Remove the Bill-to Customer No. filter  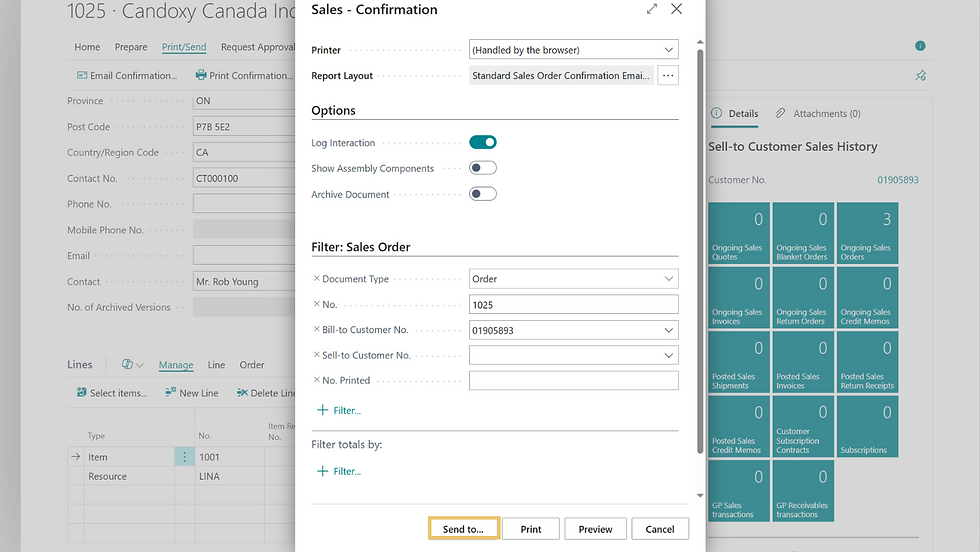(316, 329)
